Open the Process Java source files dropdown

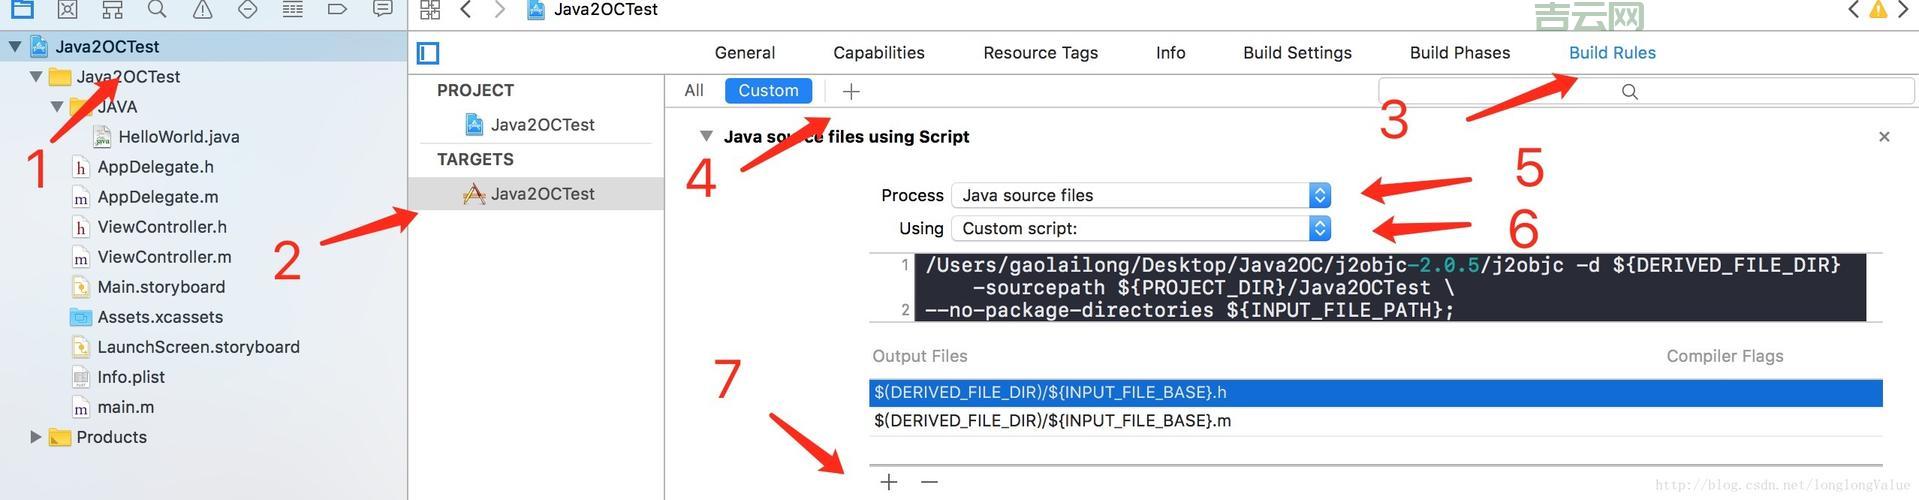pyautogui.click(x=1141, y=195)
